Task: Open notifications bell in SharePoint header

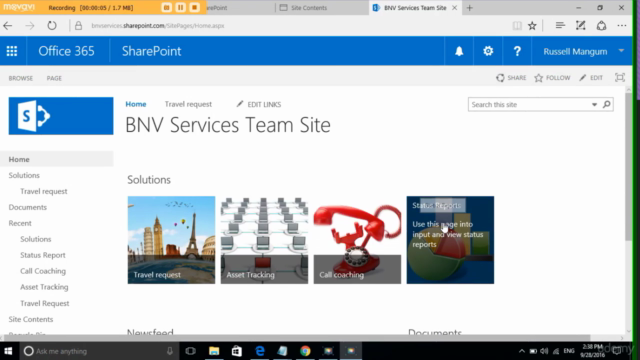Action: (459, 51)
